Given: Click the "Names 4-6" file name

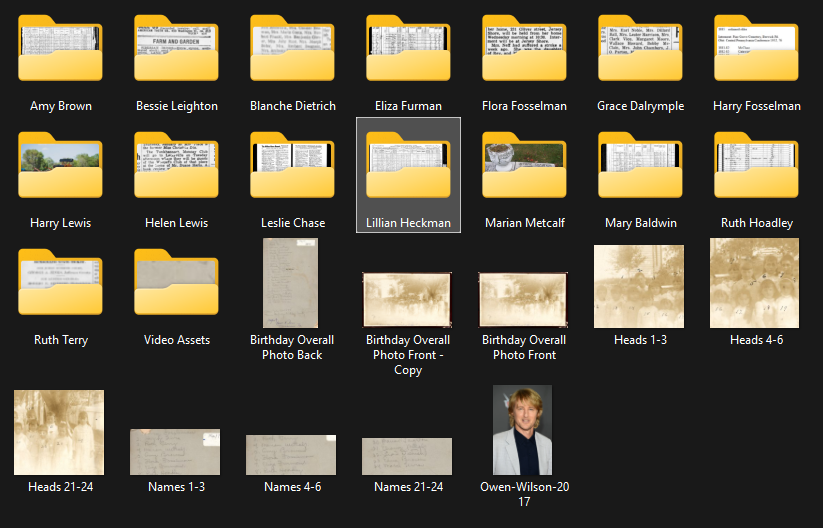Looking at the screenshot, I should (x=292, y=487).
